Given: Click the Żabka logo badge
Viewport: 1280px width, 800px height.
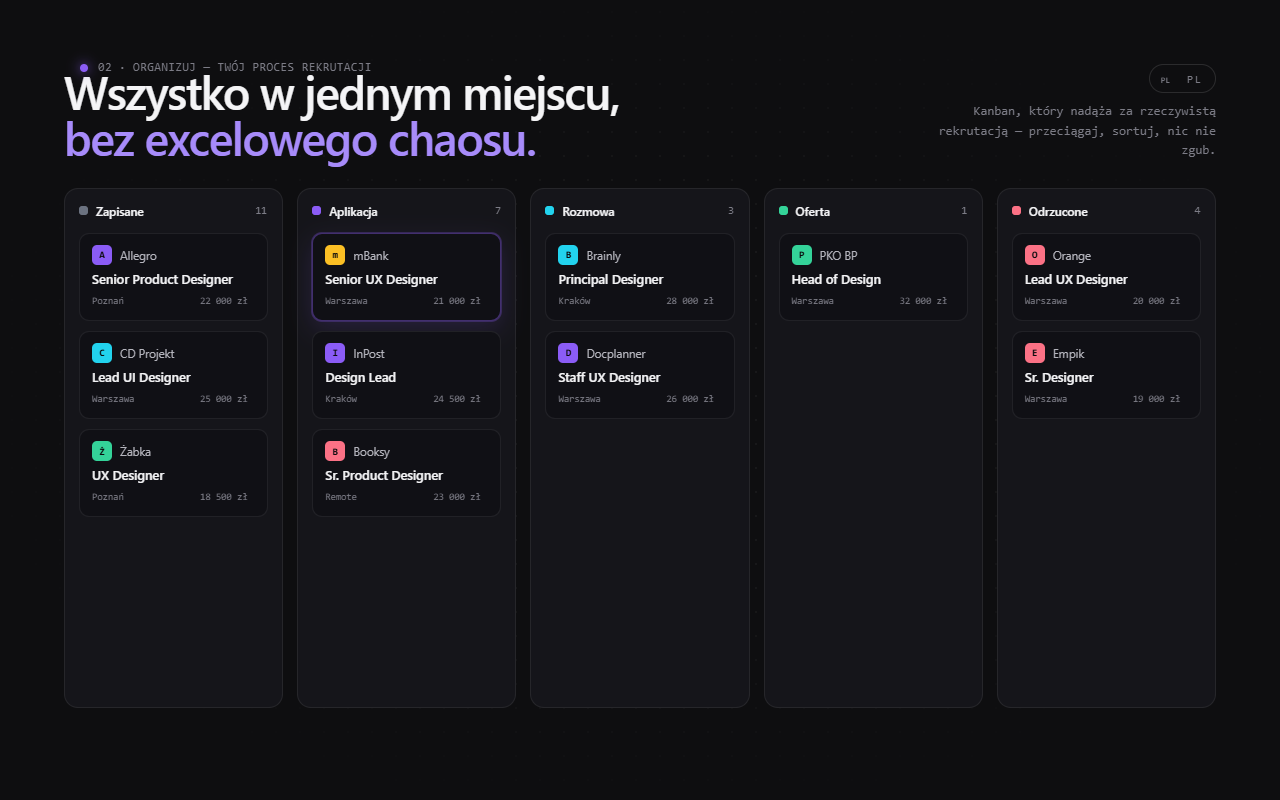Looking at the screenshot, I should pyautogui.click(x=102, y=451).
